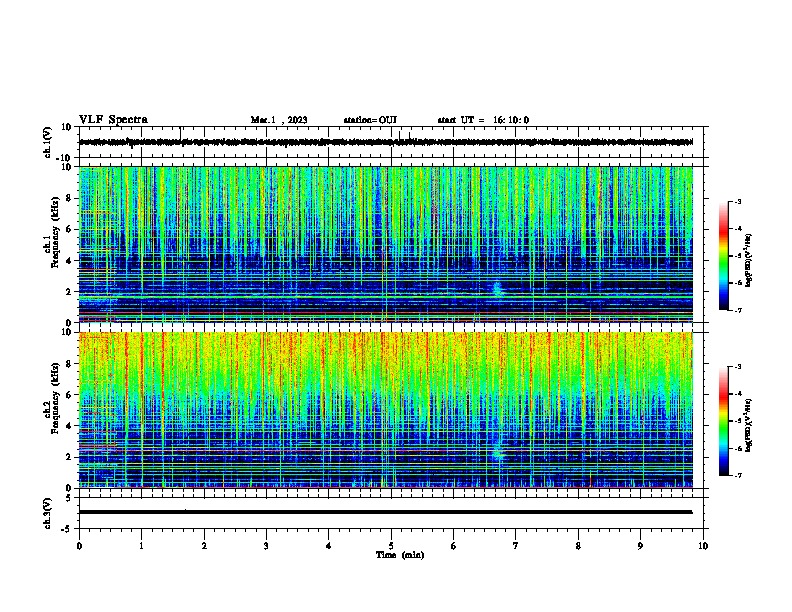Click the ch.1 spectrogram panel
The height and width of the screenshot is (612, 792).
[x=385, y=244]
